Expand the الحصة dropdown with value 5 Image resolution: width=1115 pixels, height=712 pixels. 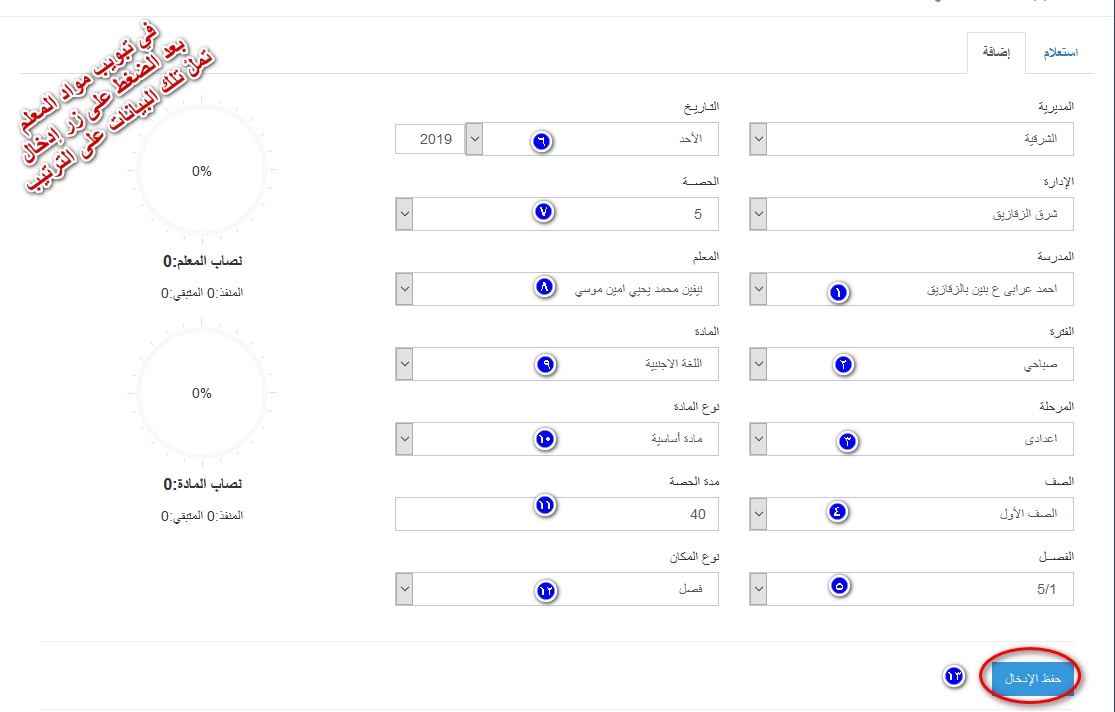click(x=557, y=214)
